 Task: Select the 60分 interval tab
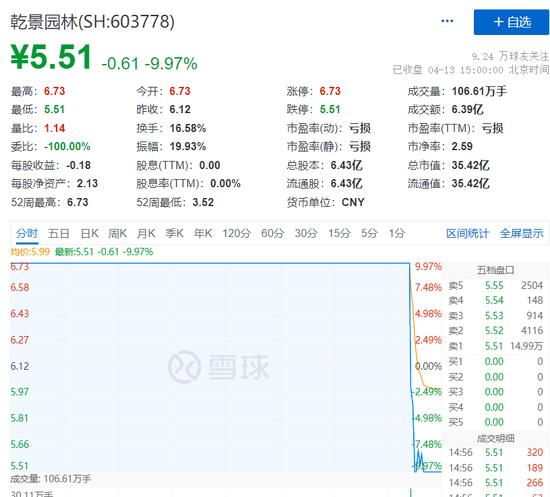[272, 233]
